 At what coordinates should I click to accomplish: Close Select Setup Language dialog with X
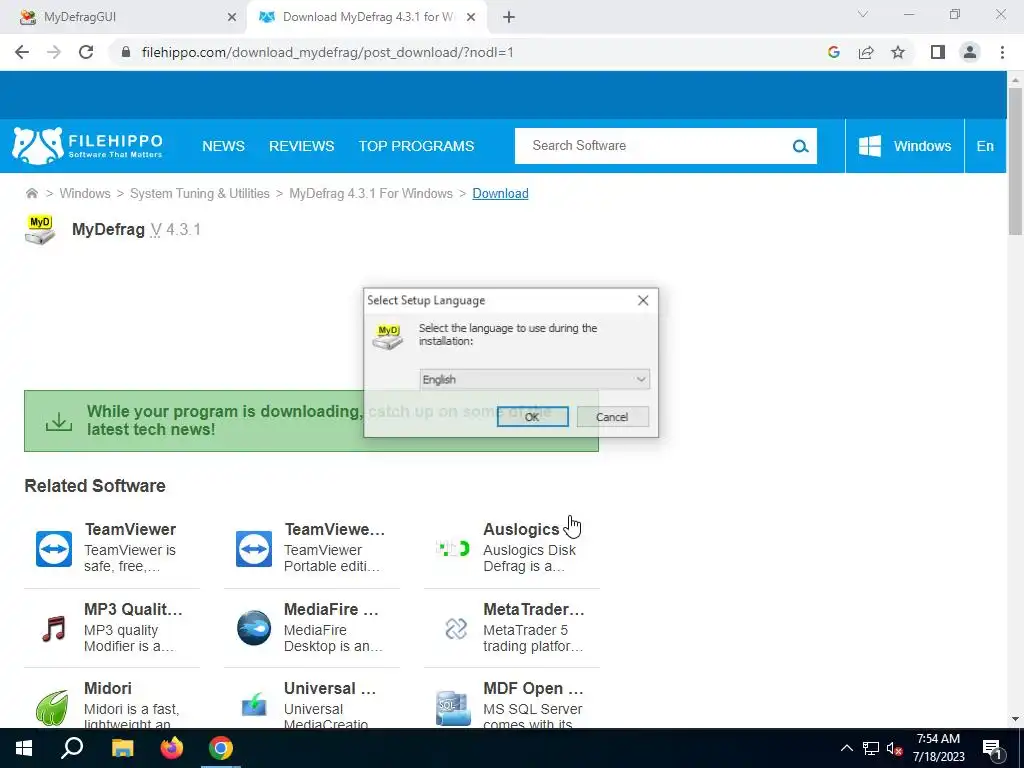click(643, 300)
